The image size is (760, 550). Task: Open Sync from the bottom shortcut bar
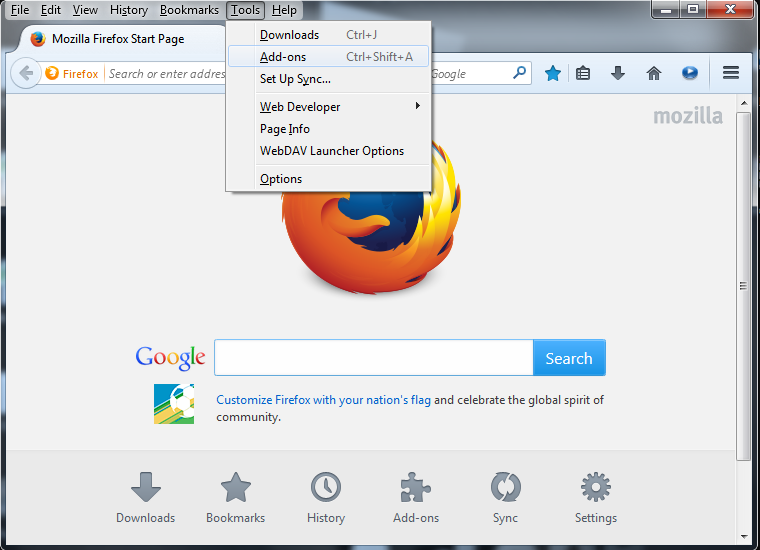[505, 497]
